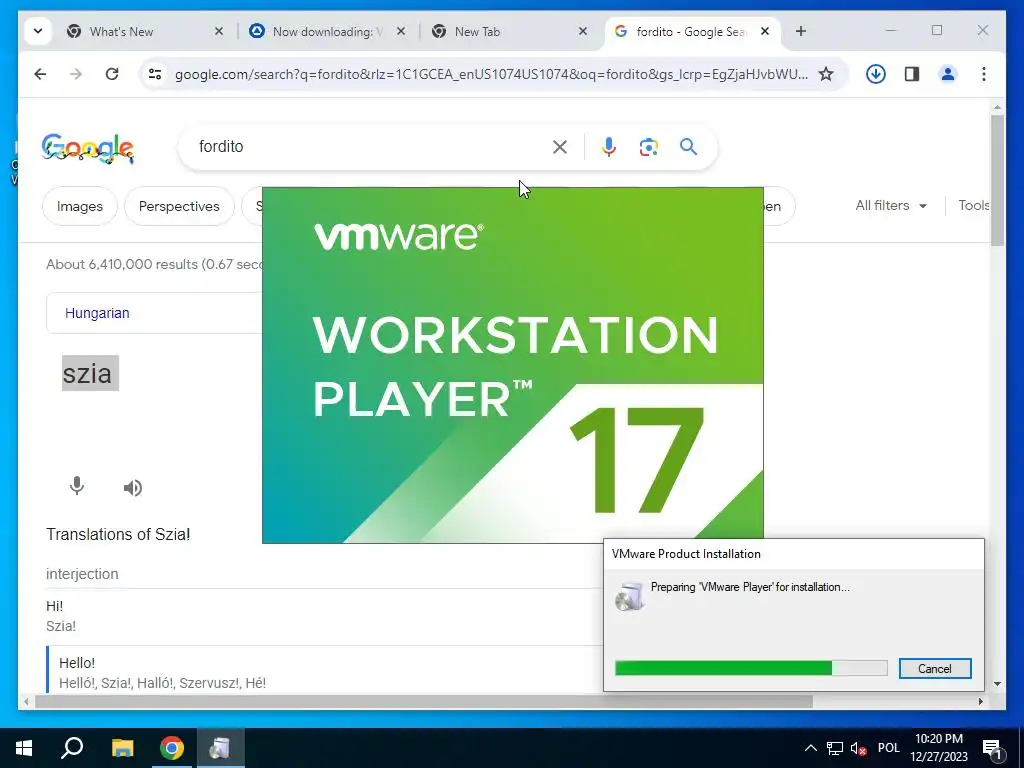Filter results by Perspectives
Image resolution: width=1024 pixels, height=768 pixels.
tap(179, 206)
